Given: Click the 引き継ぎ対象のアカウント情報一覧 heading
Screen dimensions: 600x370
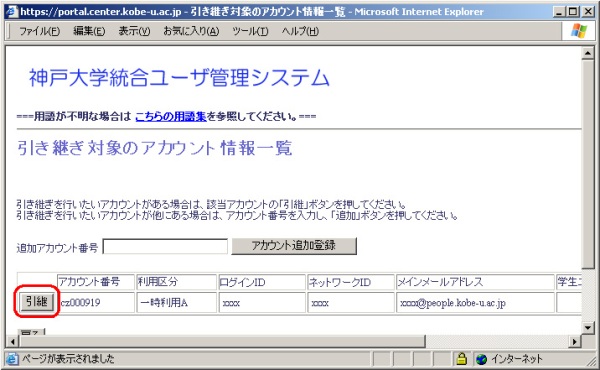Looking at the screenshot, I should pyautogui.click(x=155, y=148).
